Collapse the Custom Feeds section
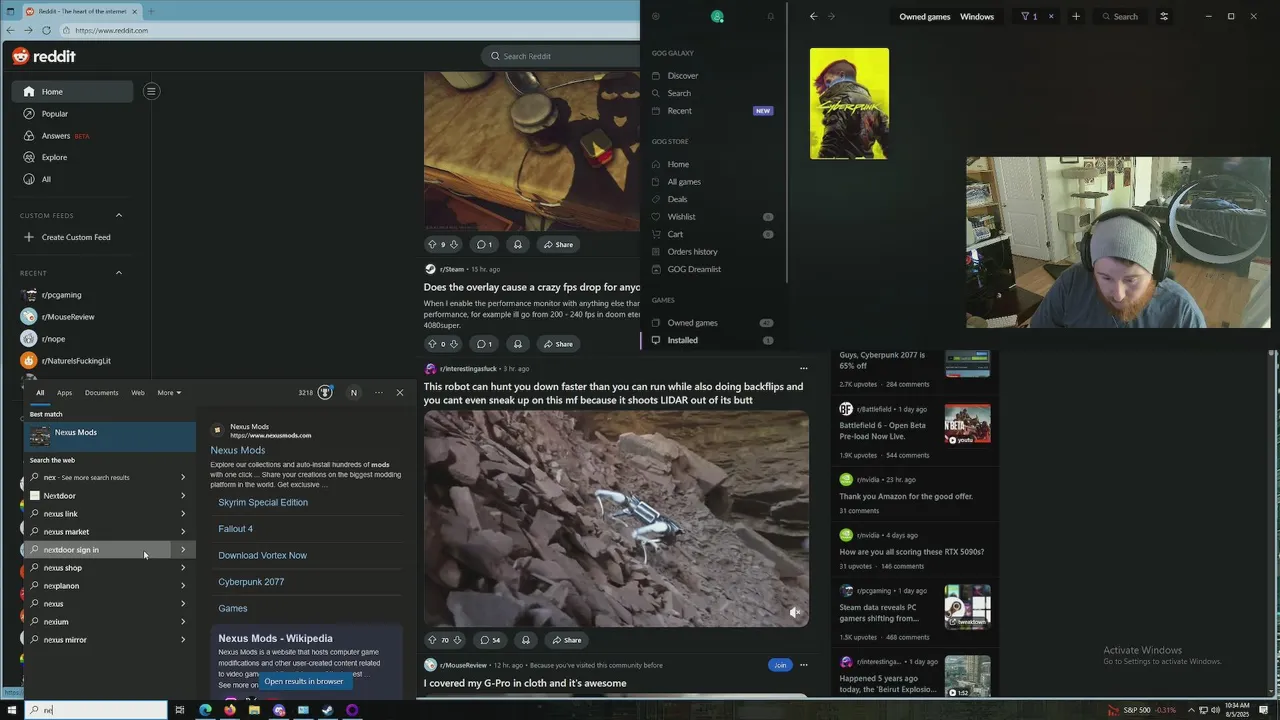Viewport: 1280px width, 720px height. click(x=118, y=215)
